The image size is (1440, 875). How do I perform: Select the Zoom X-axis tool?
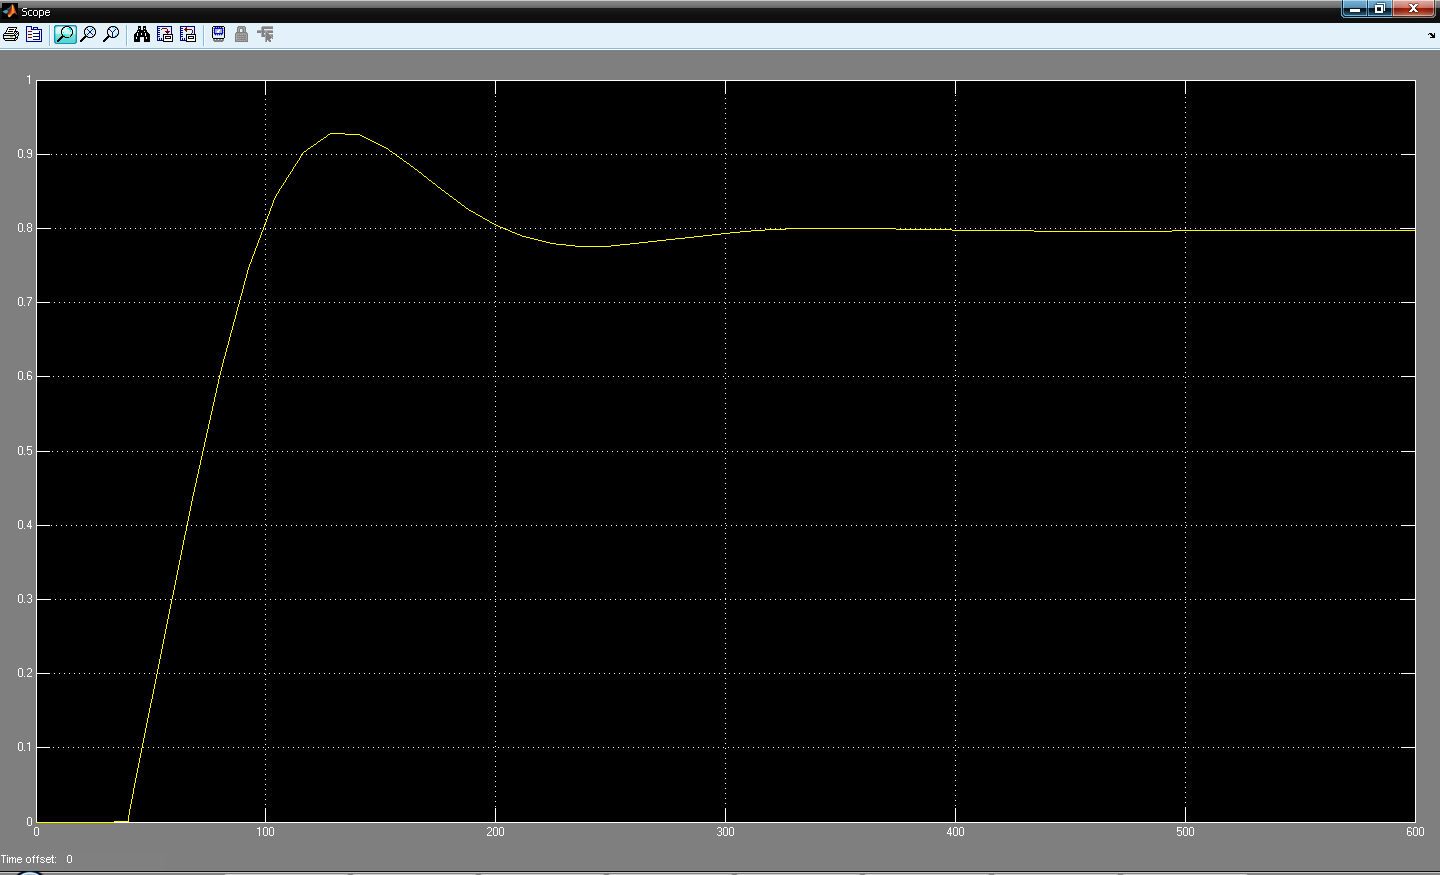tap(88, 34)
